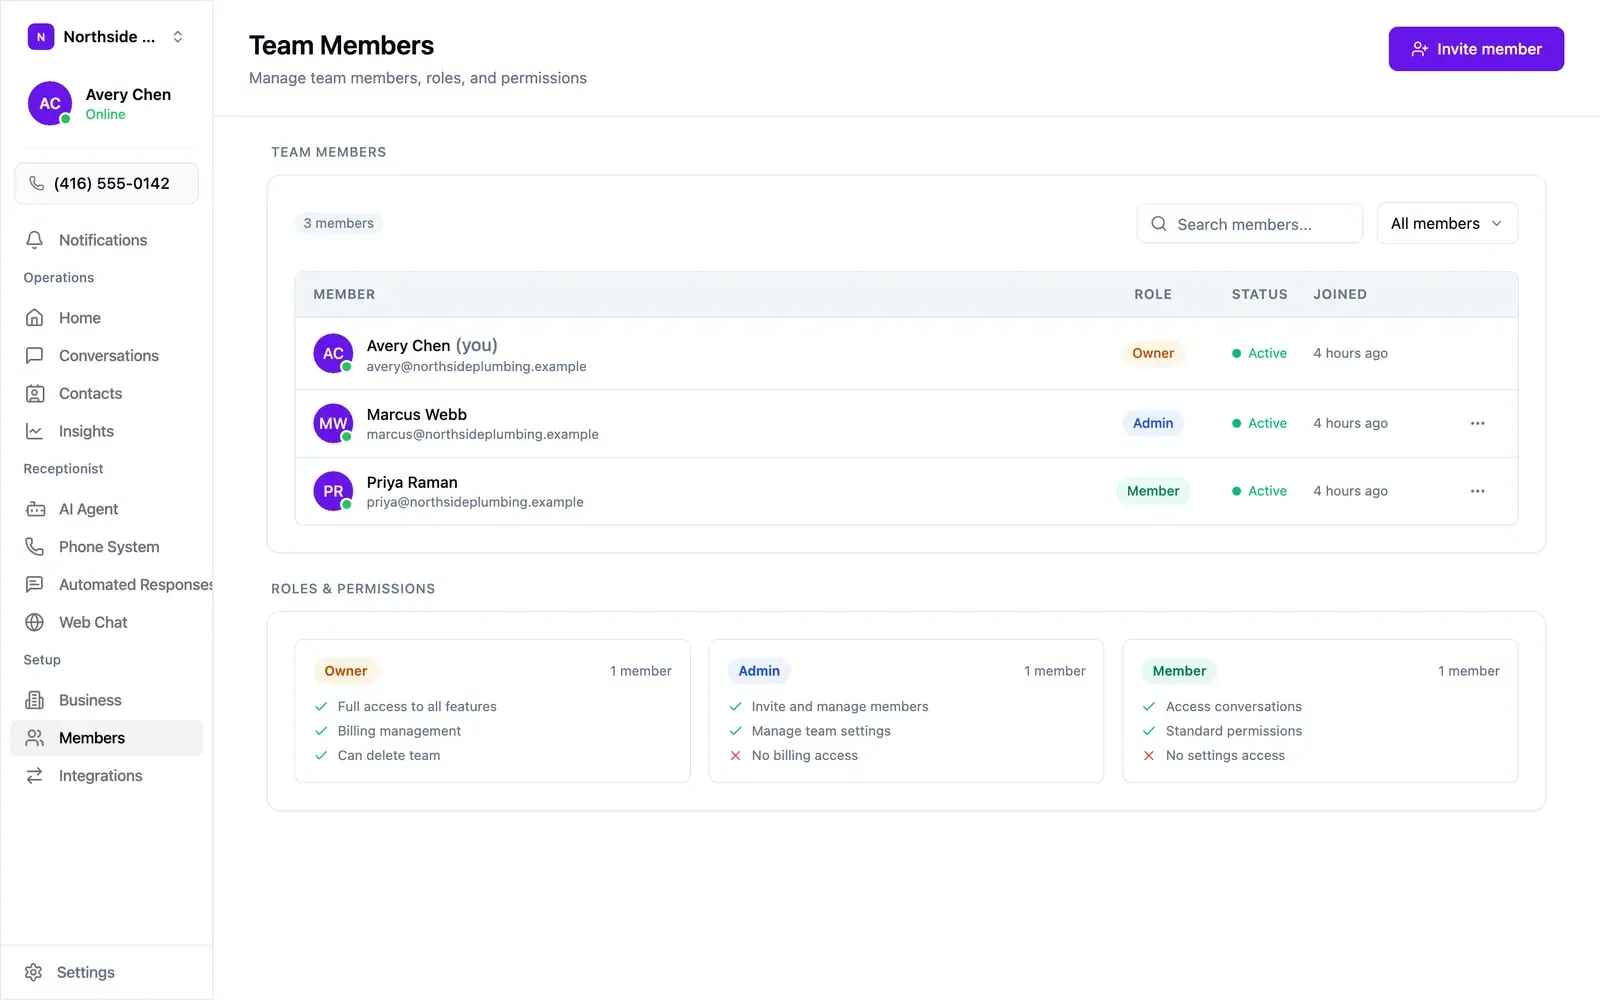Click the Member role badge for Priya Raman
The image size is (1600, 1000).
[1153, 491]
